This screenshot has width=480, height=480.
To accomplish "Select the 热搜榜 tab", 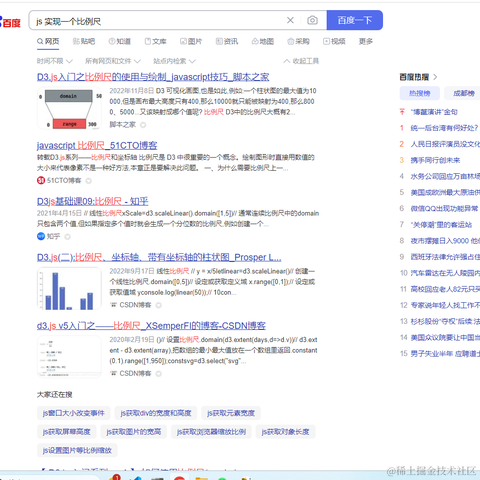I will pyautogui.click(x=420, y=93).
